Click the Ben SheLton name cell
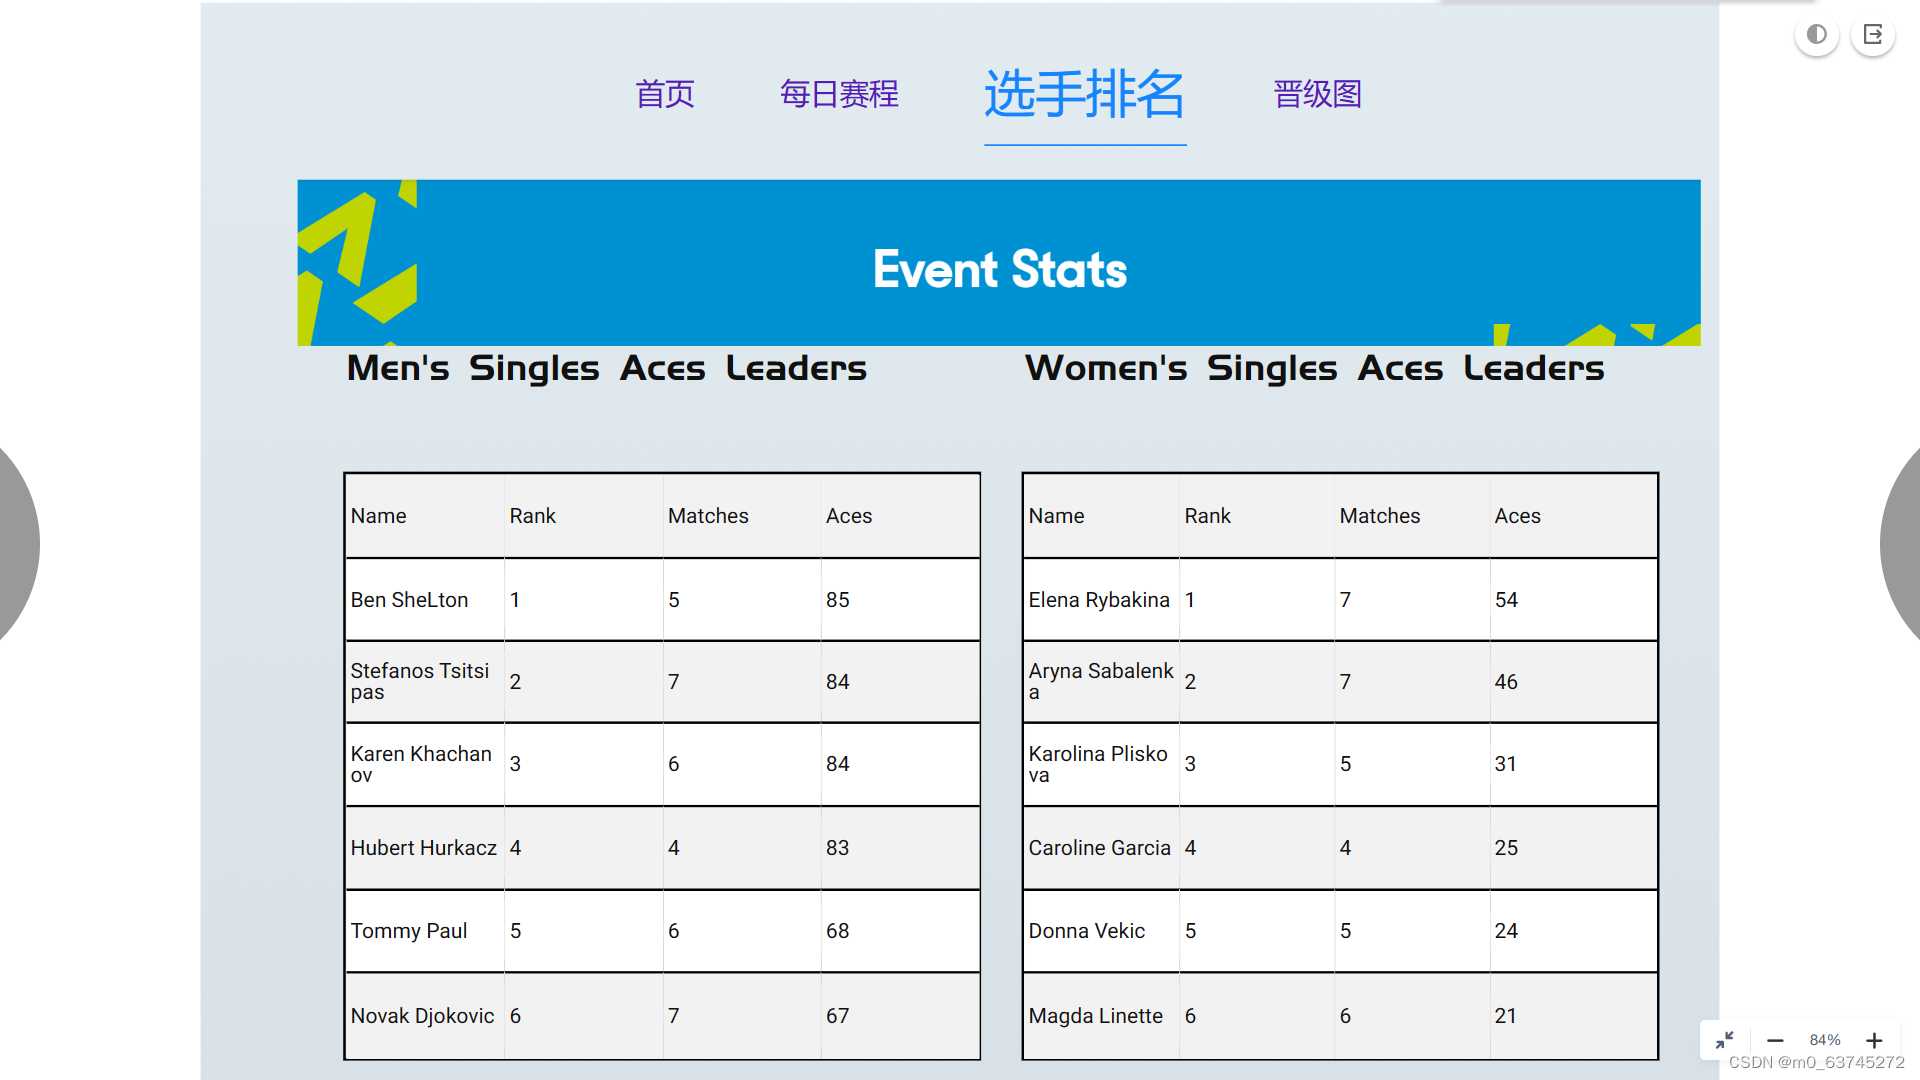 point(409,600)
